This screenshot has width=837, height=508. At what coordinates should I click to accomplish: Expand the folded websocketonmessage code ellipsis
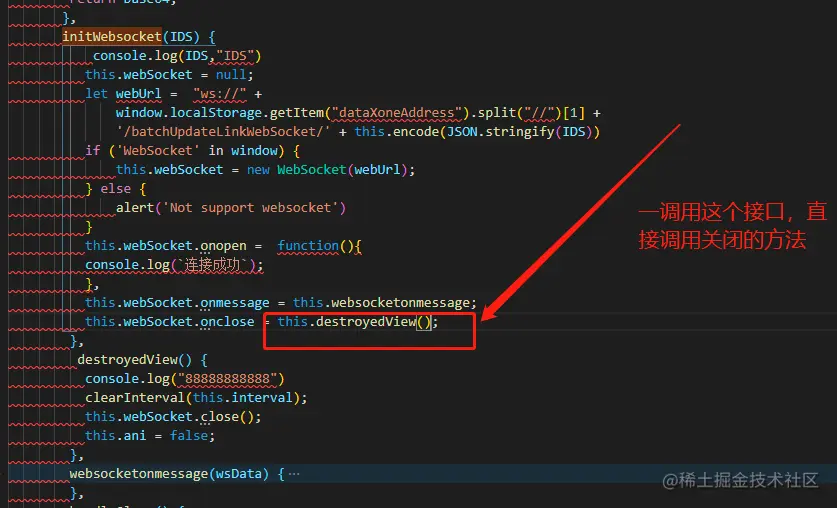point(294,474)
